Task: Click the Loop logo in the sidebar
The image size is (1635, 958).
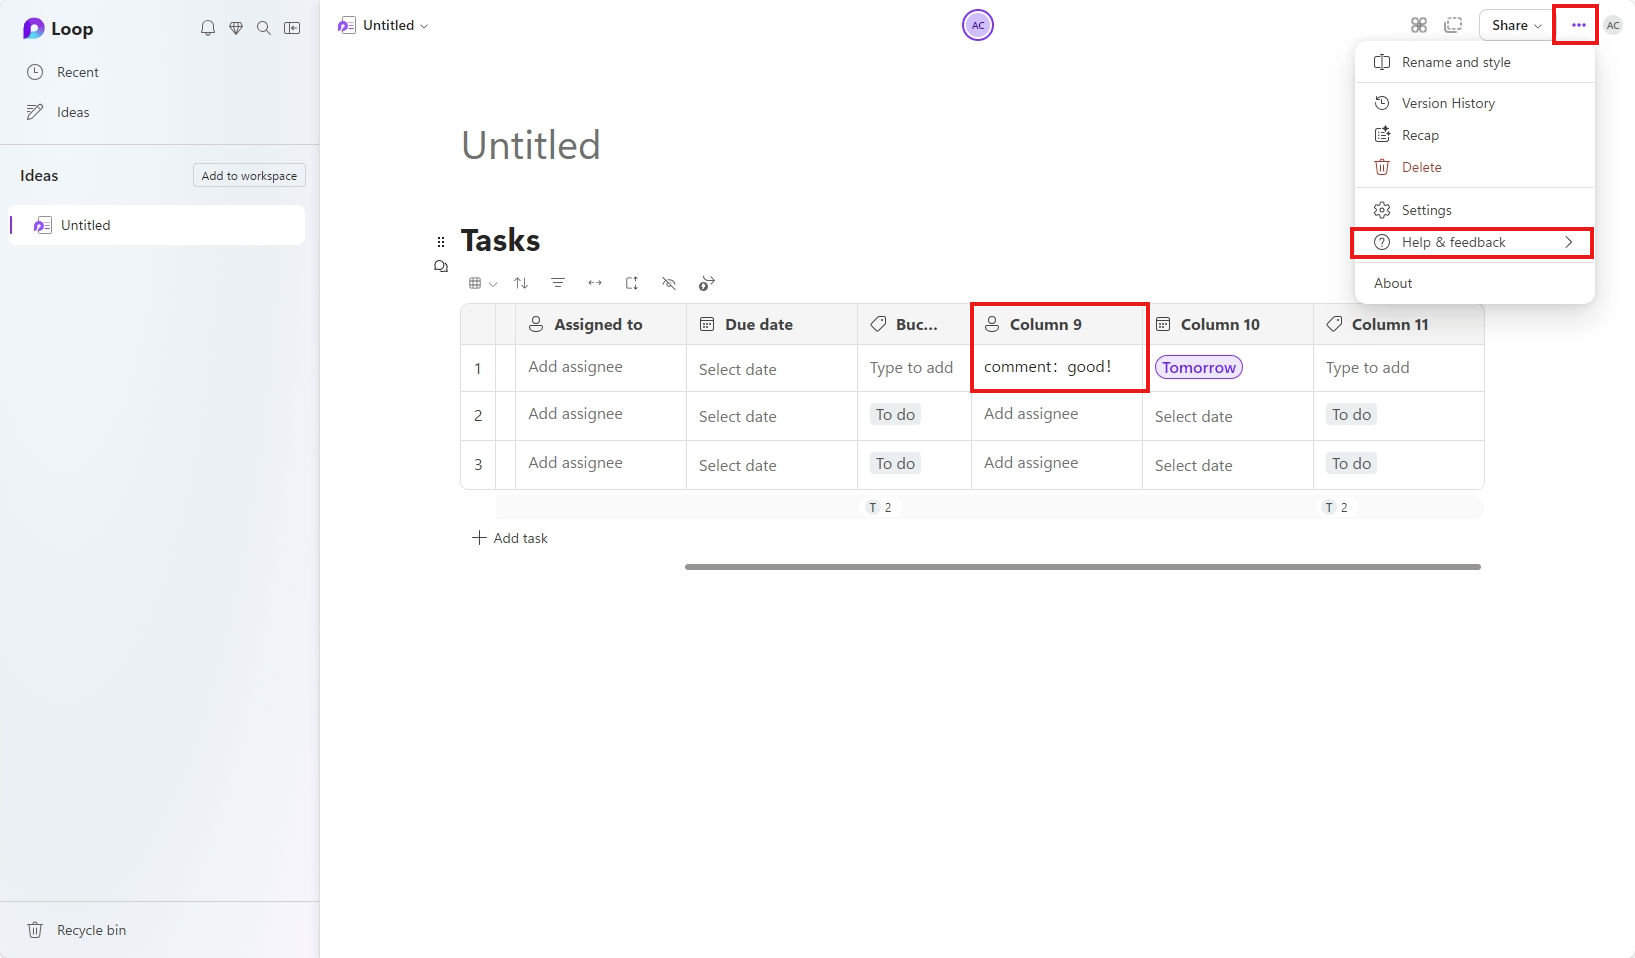Action: 33,29
